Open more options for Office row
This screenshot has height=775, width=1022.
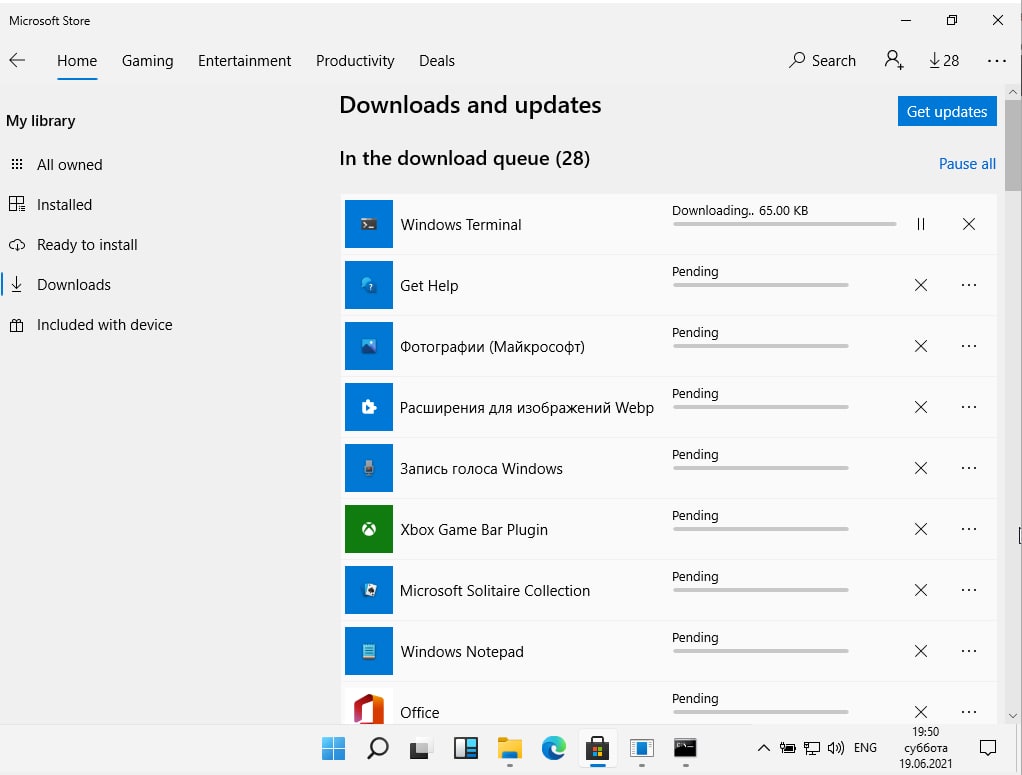pyautogui.click(x=969, y=712)
